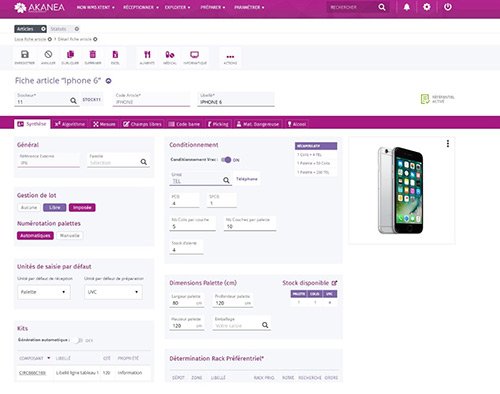This screenshot has height=394, width=500.
Task: Click the iPhone product image thumbnail
Action: pos(400,190)
